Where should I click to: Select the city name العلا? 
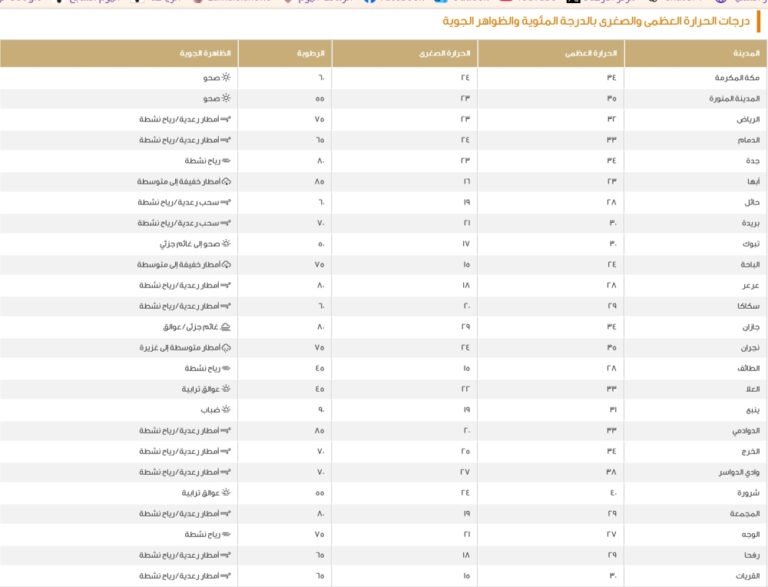point(753,389)
